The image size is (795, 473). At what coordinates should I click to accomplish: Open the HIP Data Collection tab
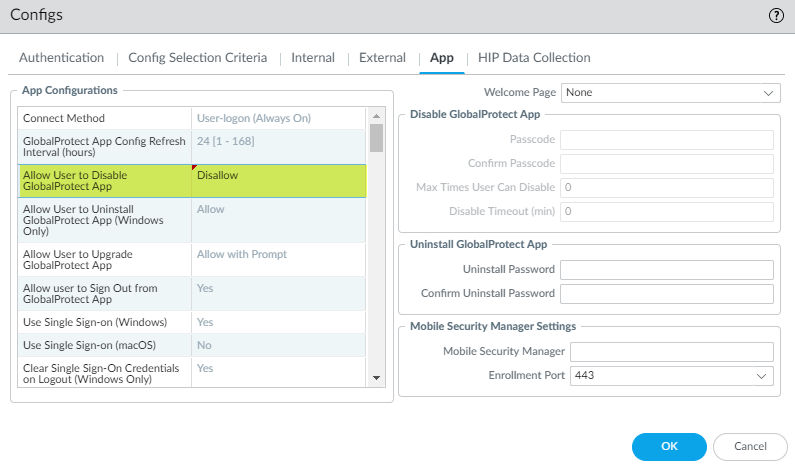coord(534,58)
